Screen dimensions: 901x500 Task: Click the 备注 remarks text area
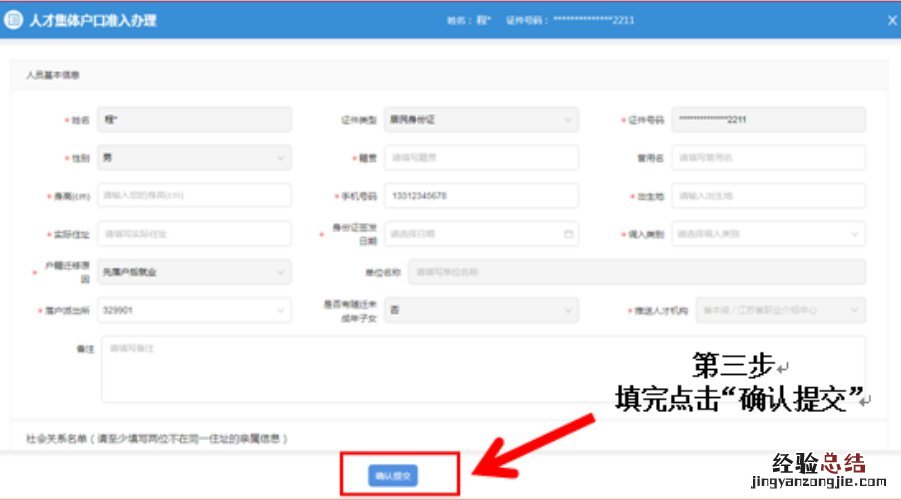point(482,369)
